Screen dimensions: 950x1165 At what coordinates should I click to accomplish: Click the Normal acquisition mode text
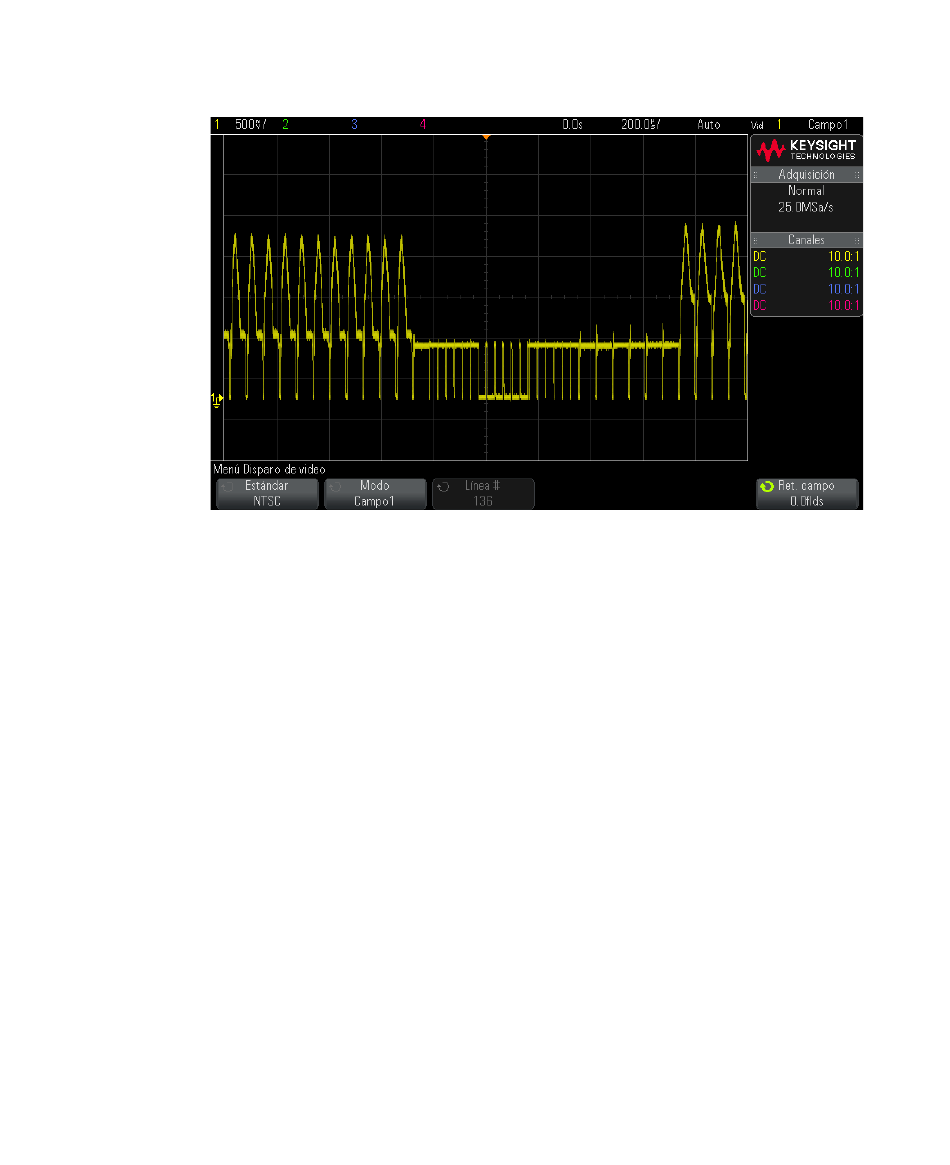[806, 191]
